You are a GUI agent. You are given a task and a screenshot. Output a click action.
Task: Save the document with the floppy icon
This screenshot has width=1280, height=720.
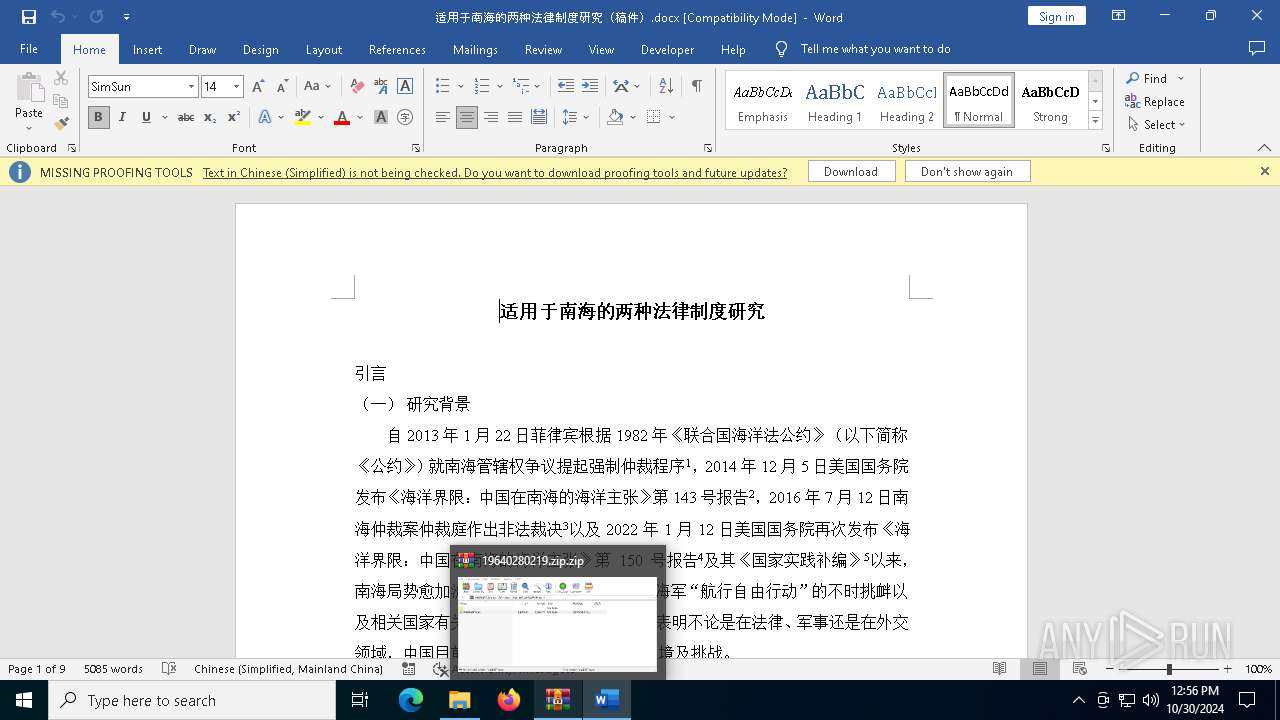coord(29,17)
